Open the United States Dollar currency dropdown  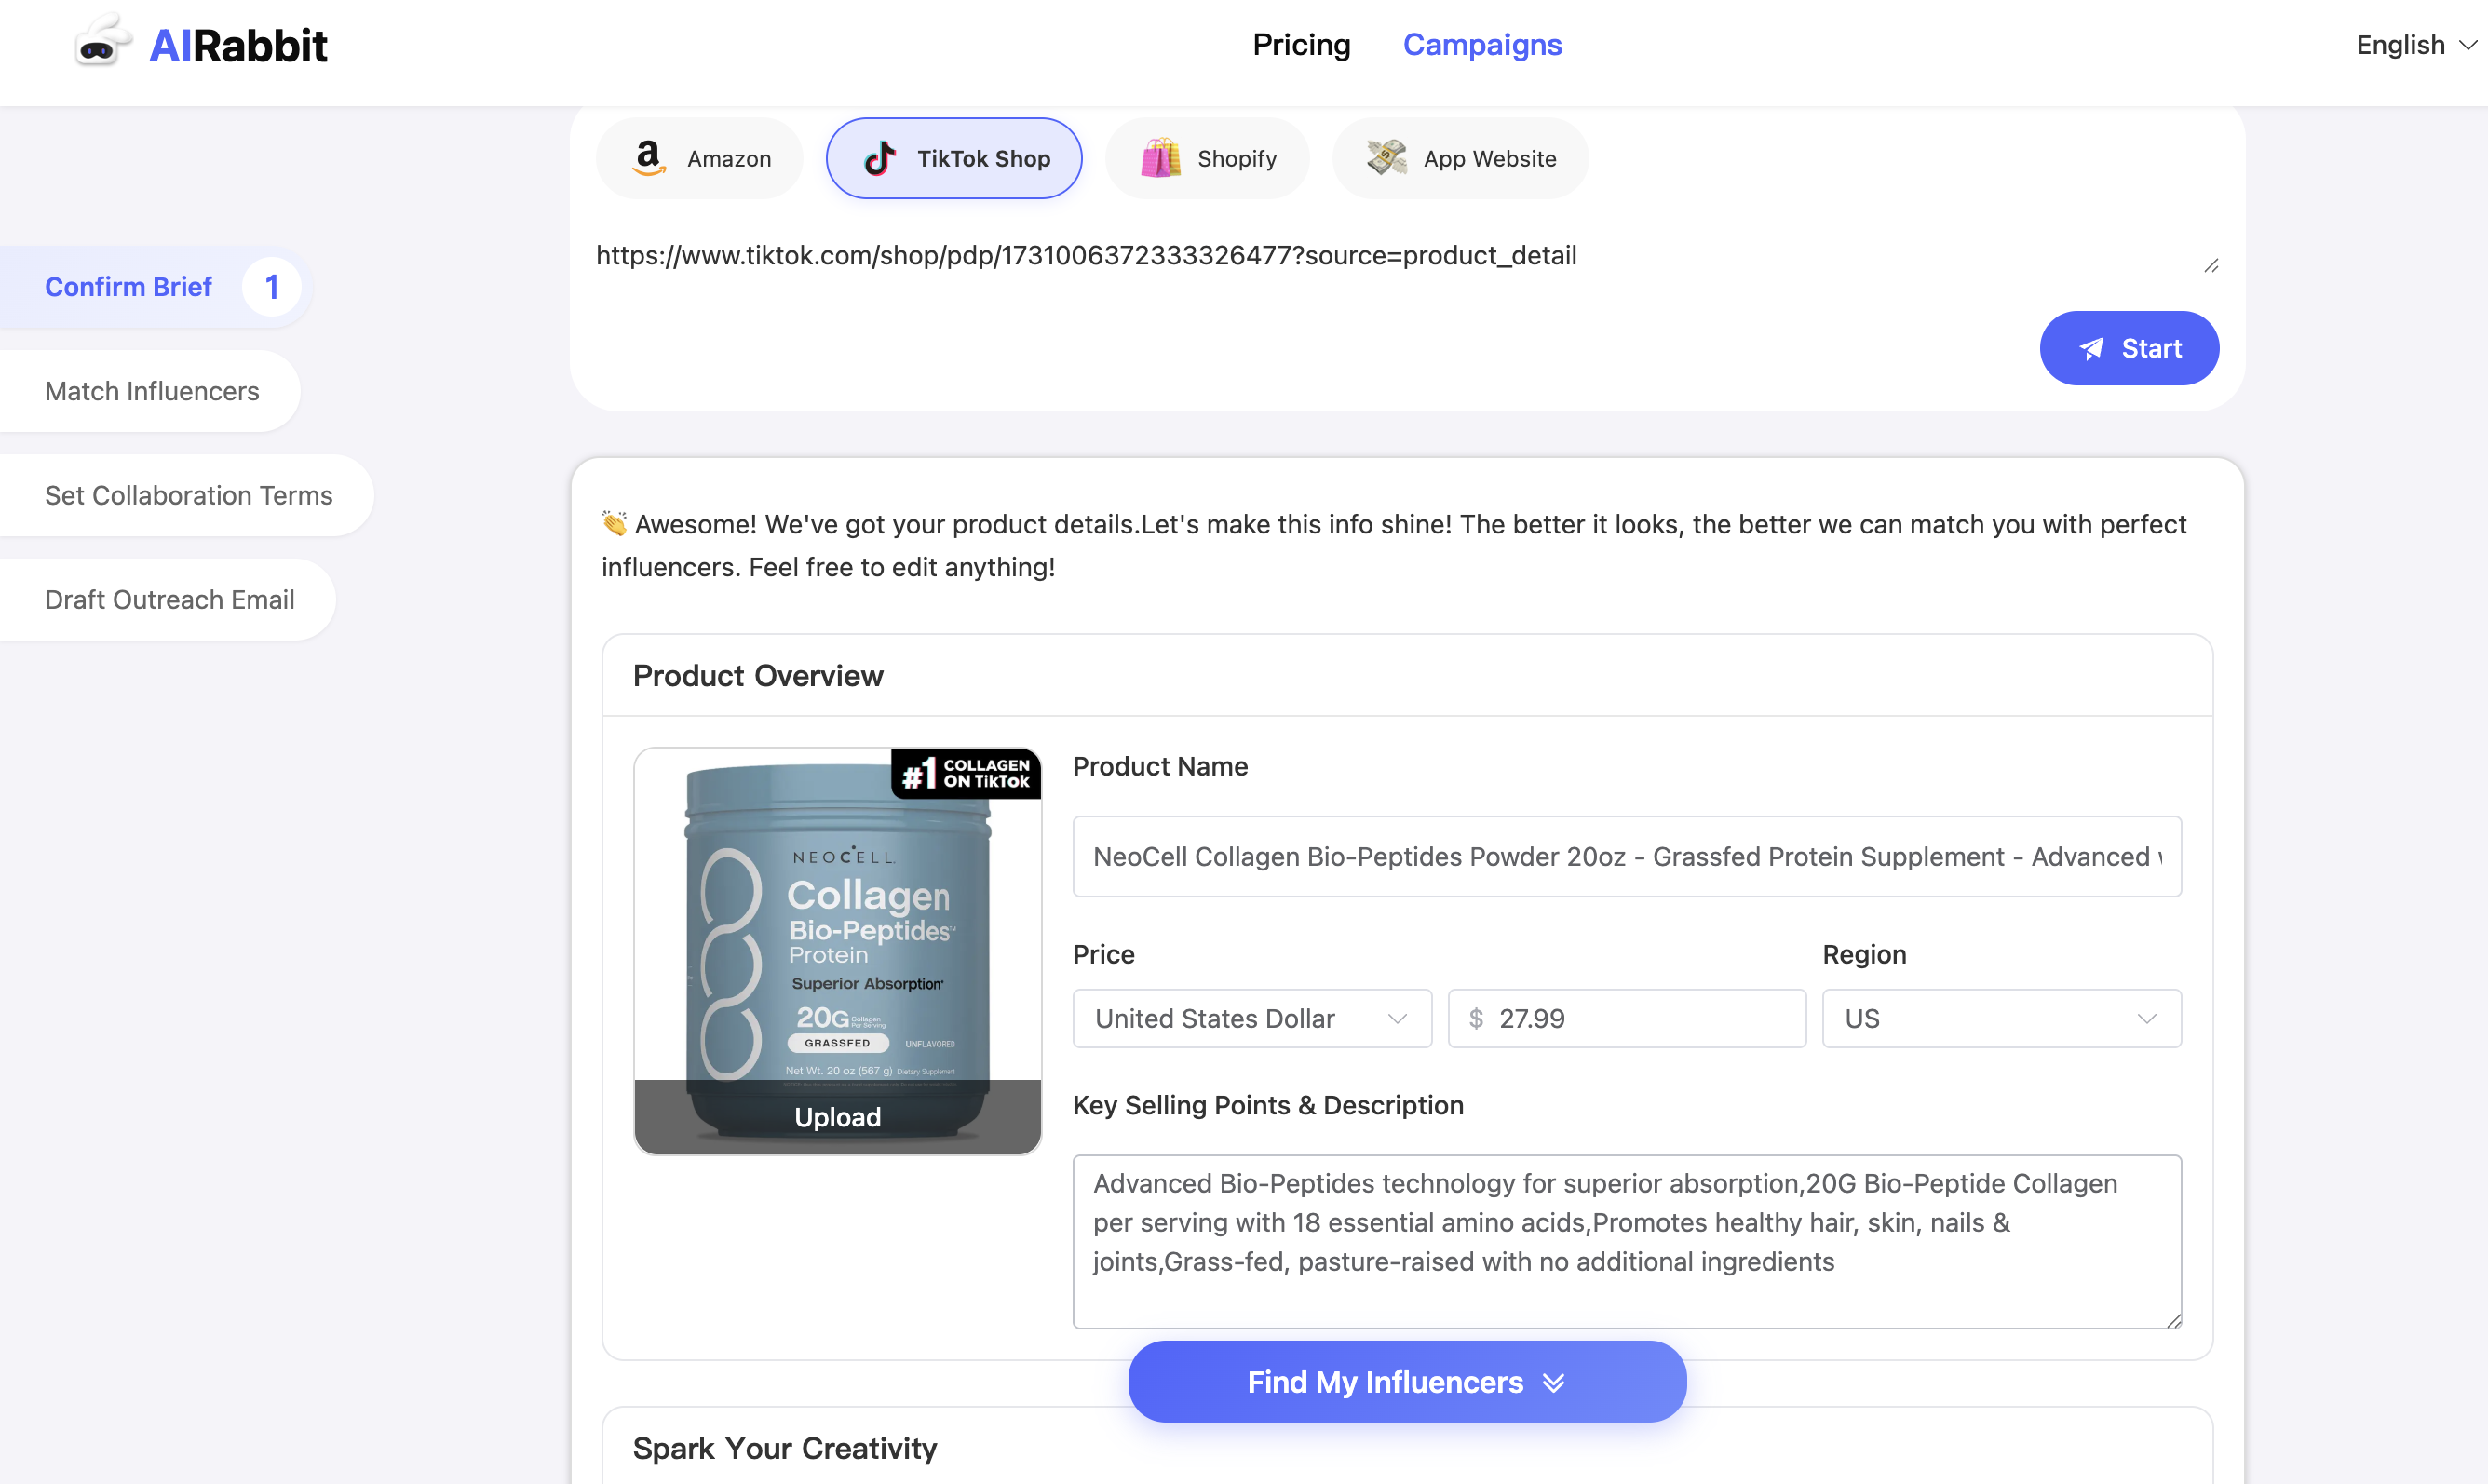(x=1251, y=1018)
